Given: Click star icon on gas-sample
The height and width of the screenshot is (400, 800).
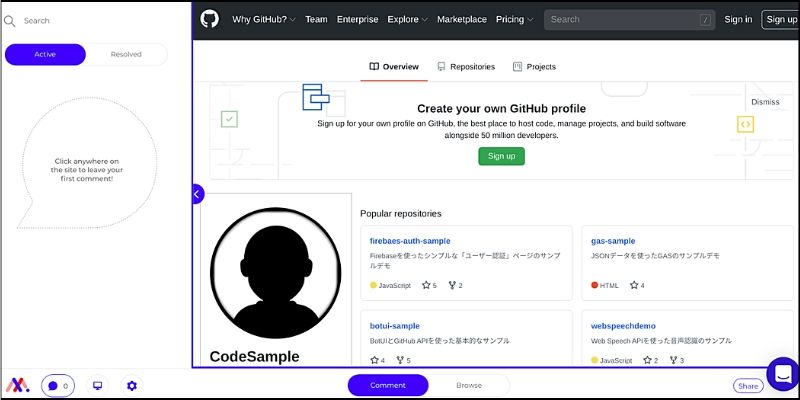Looking at the screenshot, I should click(x=634, y=285).
